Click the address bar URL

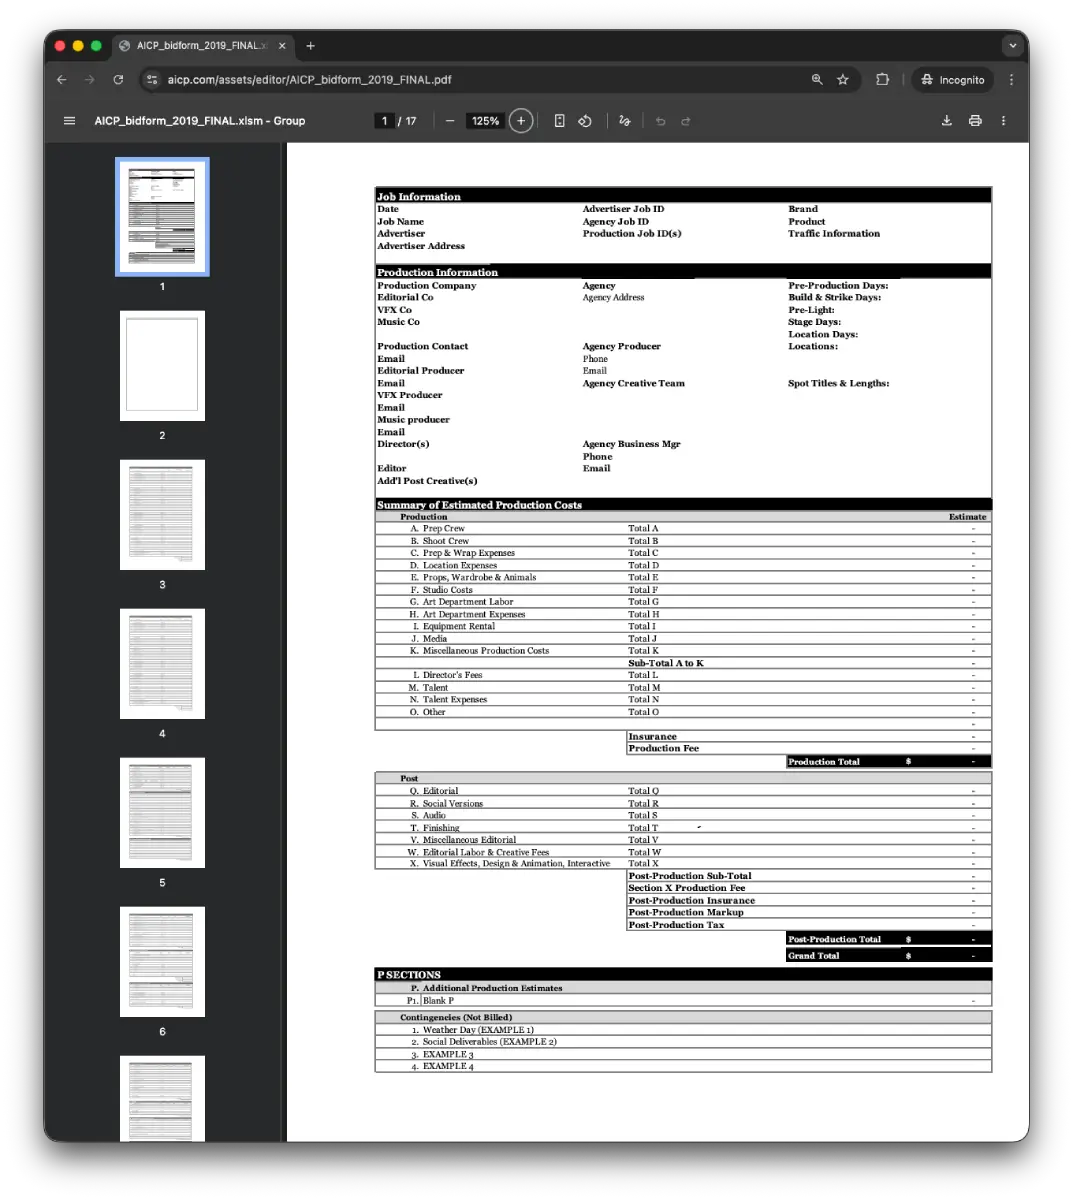[309, 80]
